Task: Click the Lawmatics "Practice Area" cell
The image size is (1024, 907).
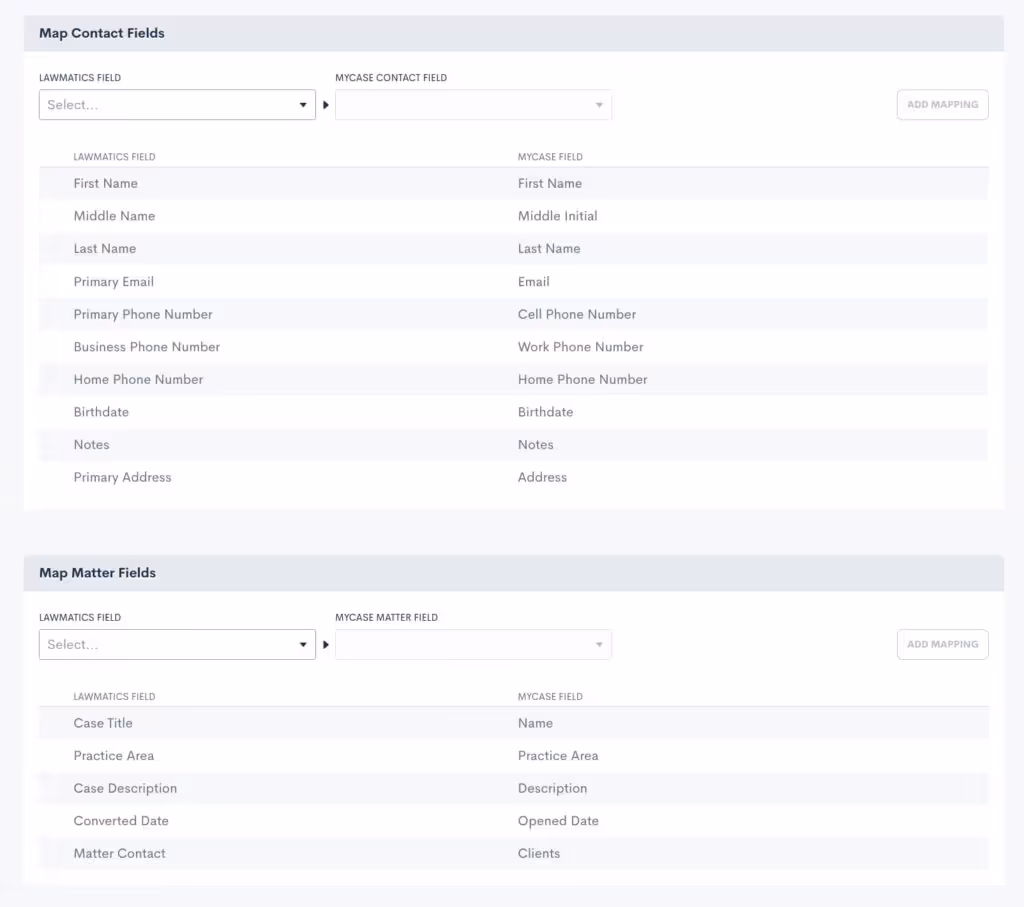Action: pyautogui.click(x=114, y=756)
